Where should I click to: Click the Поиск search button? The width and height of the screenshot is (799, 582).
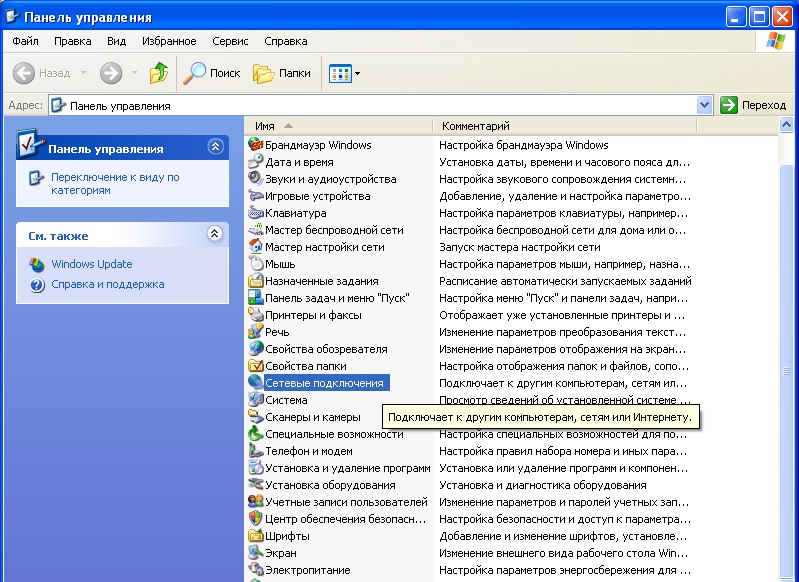click(211, 73)
